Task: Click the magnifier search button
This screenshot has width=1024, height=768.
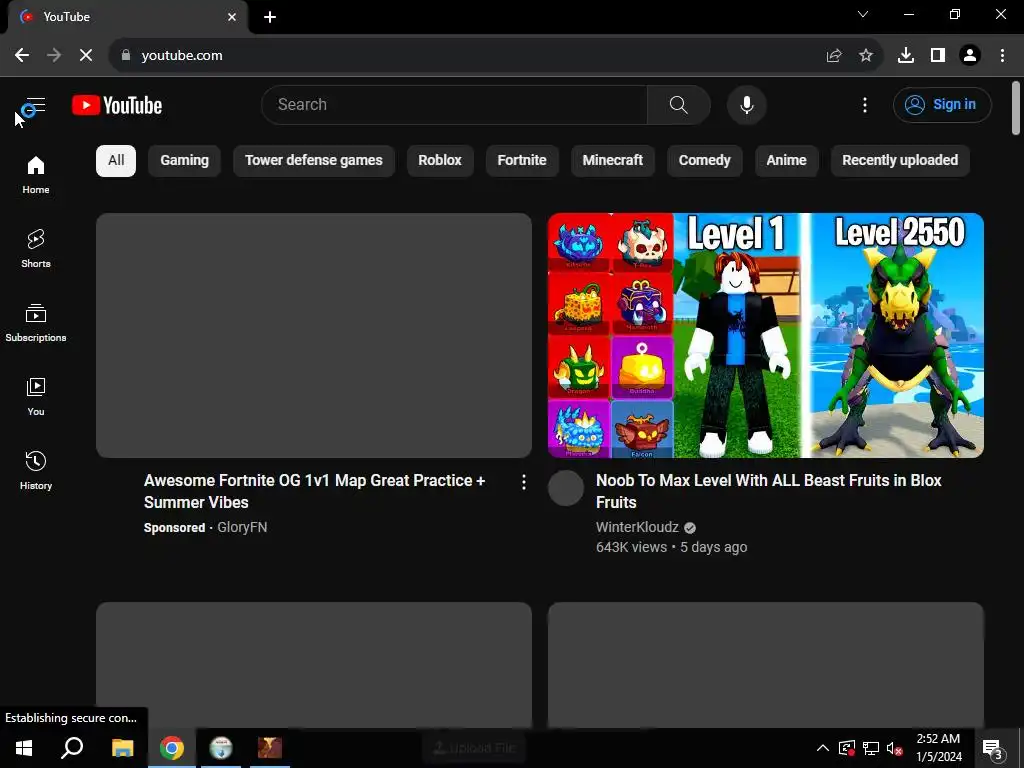Action: tap(679, 104)
